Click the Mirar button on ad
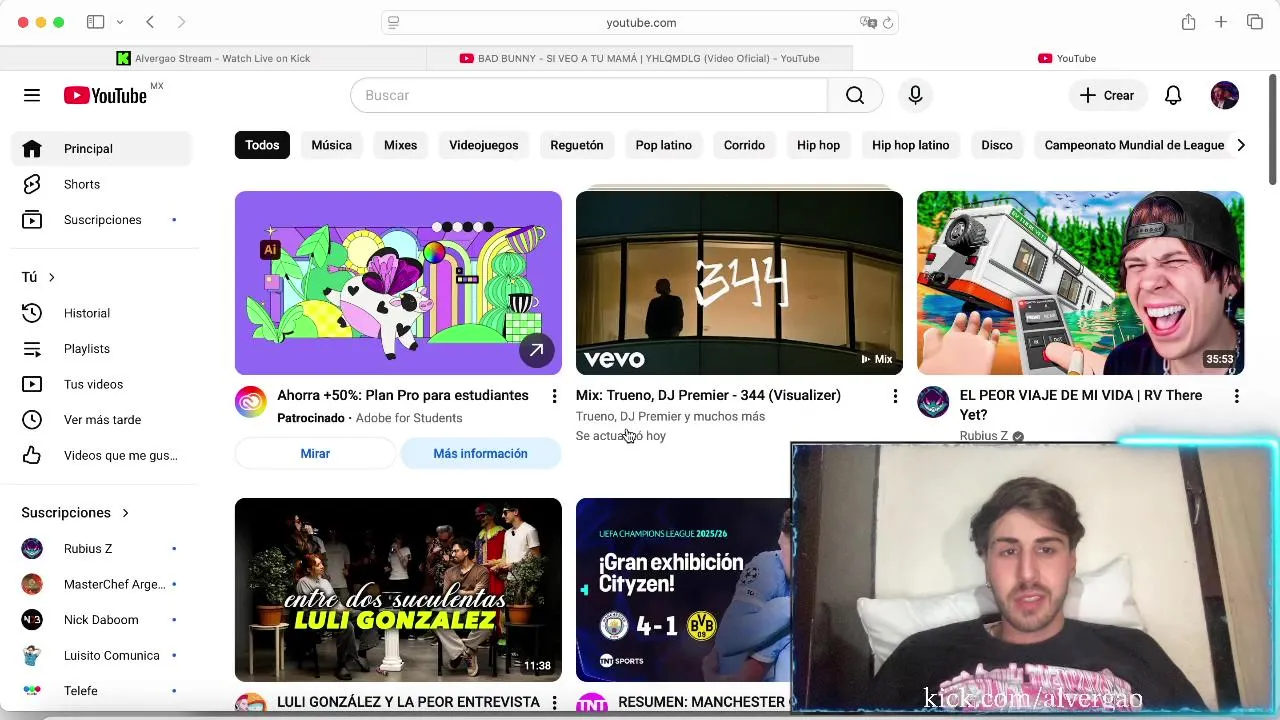 pos(315,454)
